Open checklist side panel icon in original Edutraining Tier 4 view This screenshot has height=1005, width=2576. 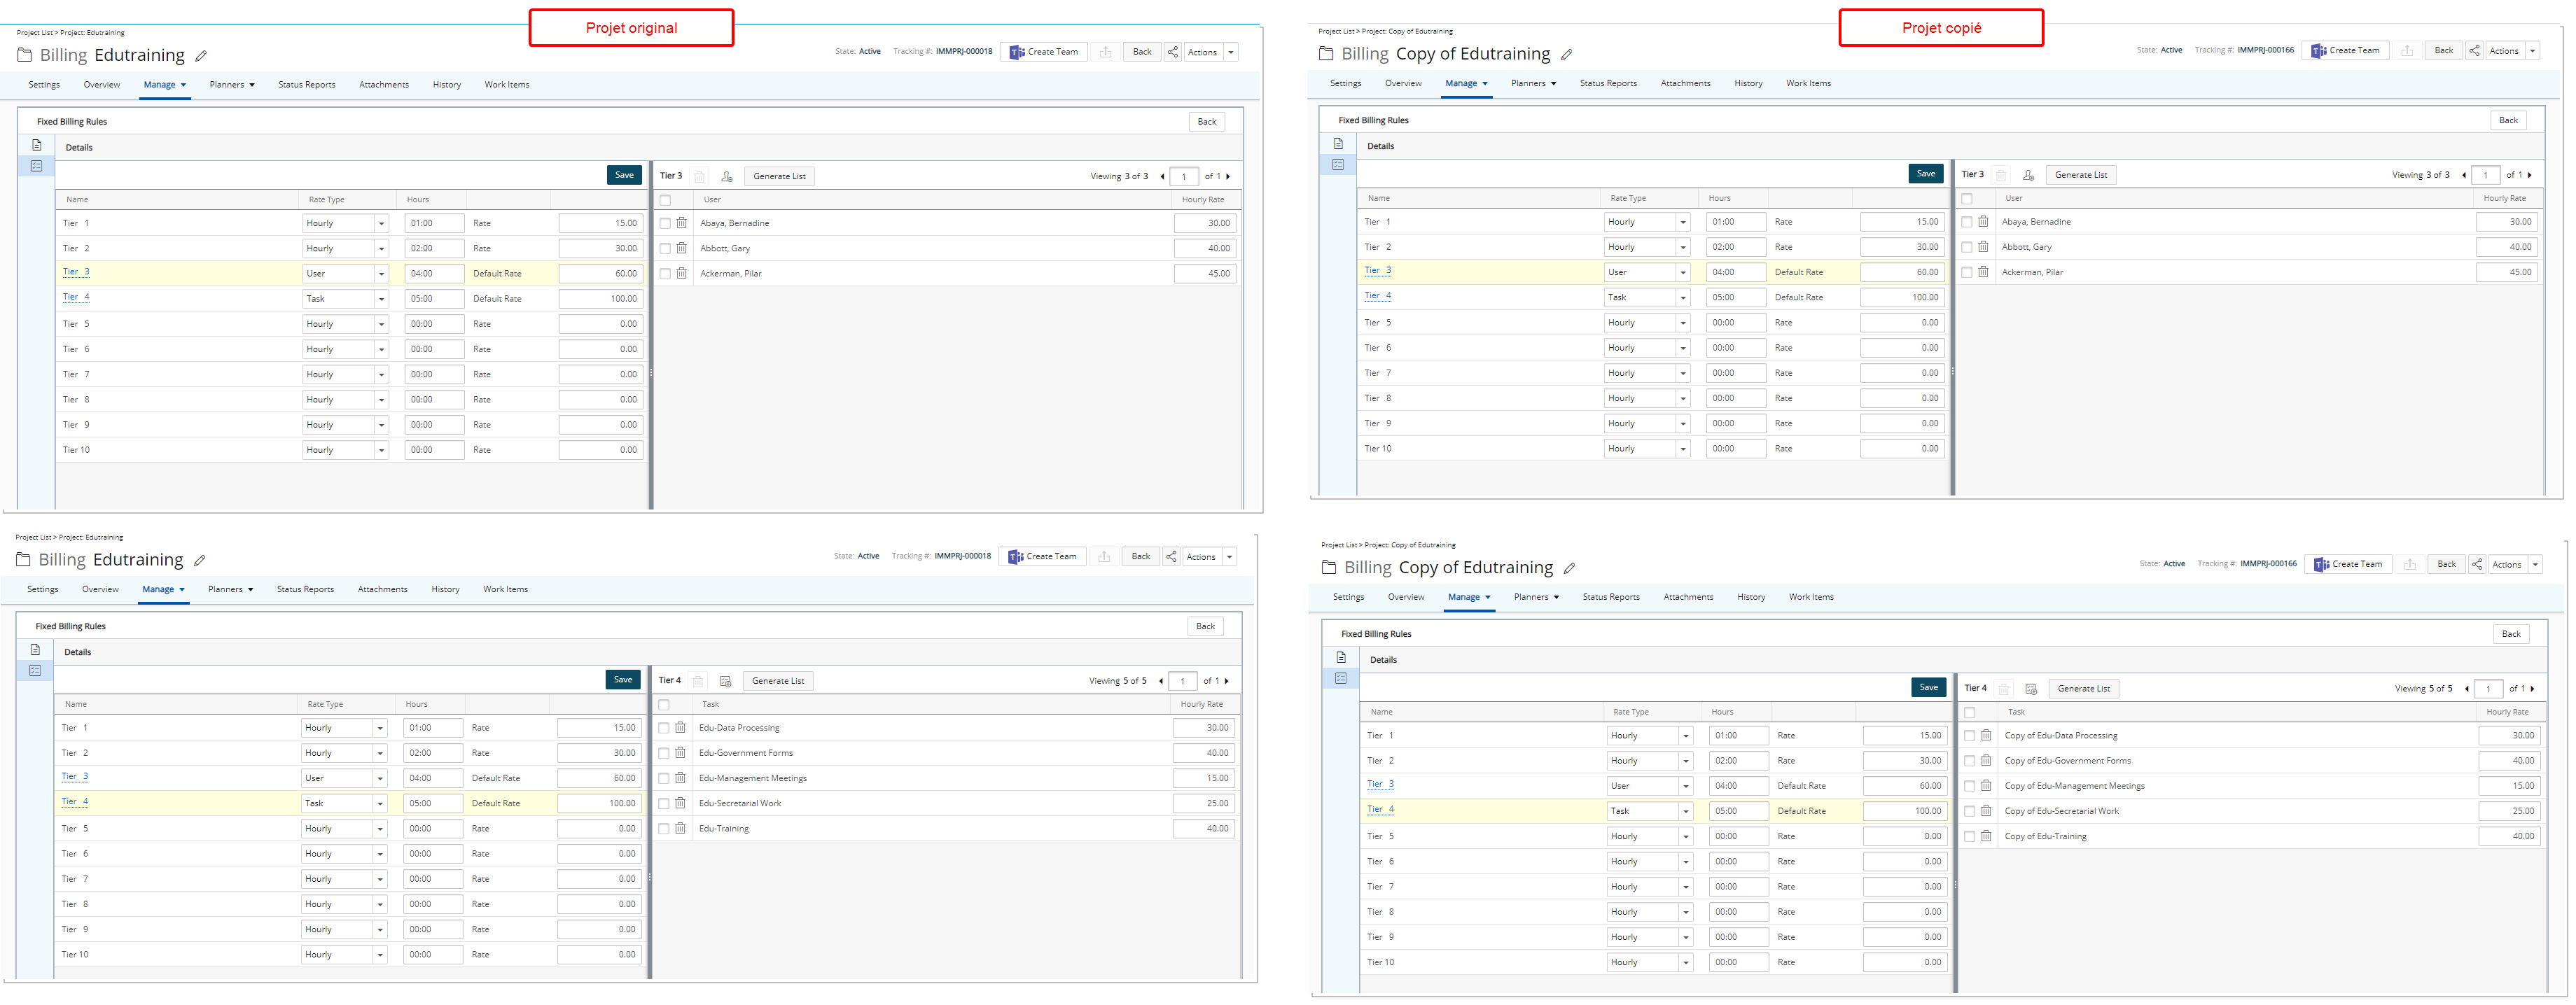tap(35, 670)
